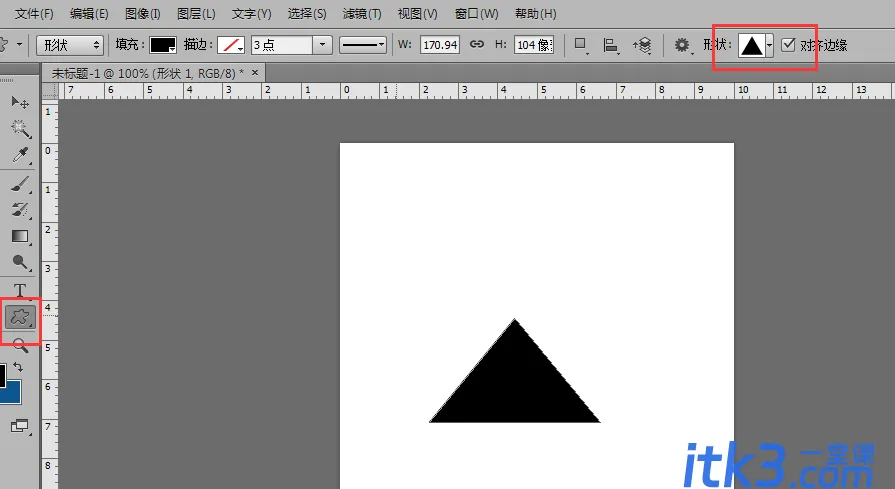Open stroke line type dropdown
This screenshot has height=489, width=895.
coord(362,45)
